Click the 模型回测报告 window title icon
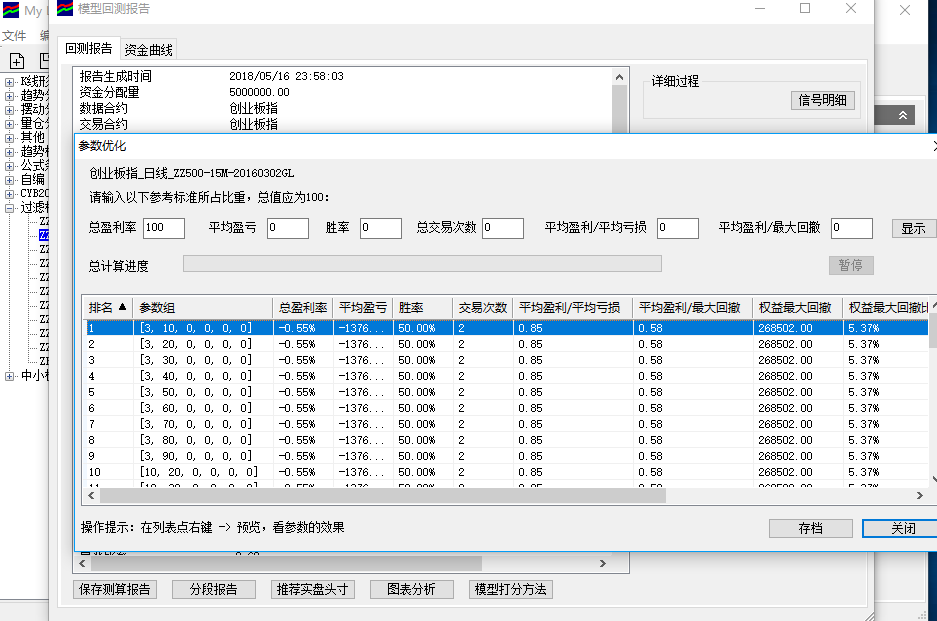This screenshot has height=621, width=937. pyautogui.click(x=64, y=9)
